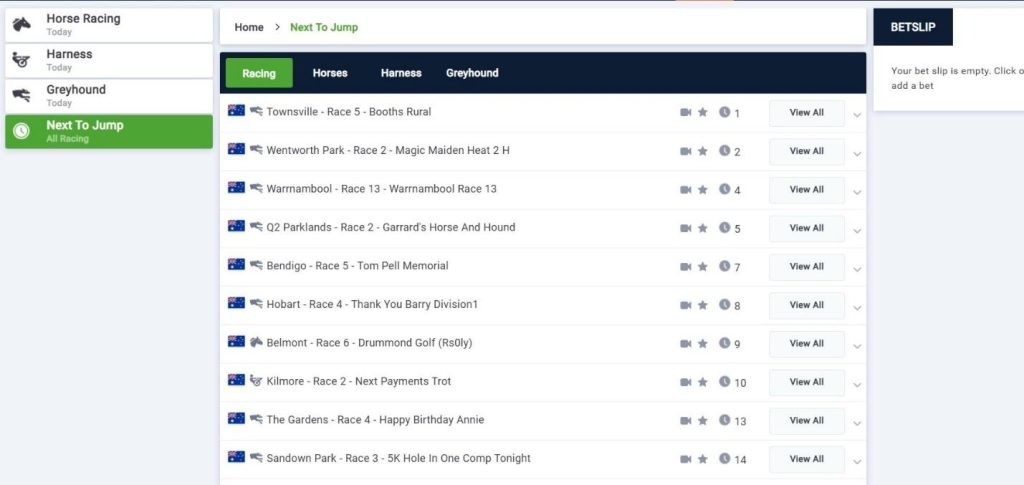This screenshot has width=1024, height=485.
Task: Open The Gardens Happy Birthday Annie race
Action: tap(376, 420)
